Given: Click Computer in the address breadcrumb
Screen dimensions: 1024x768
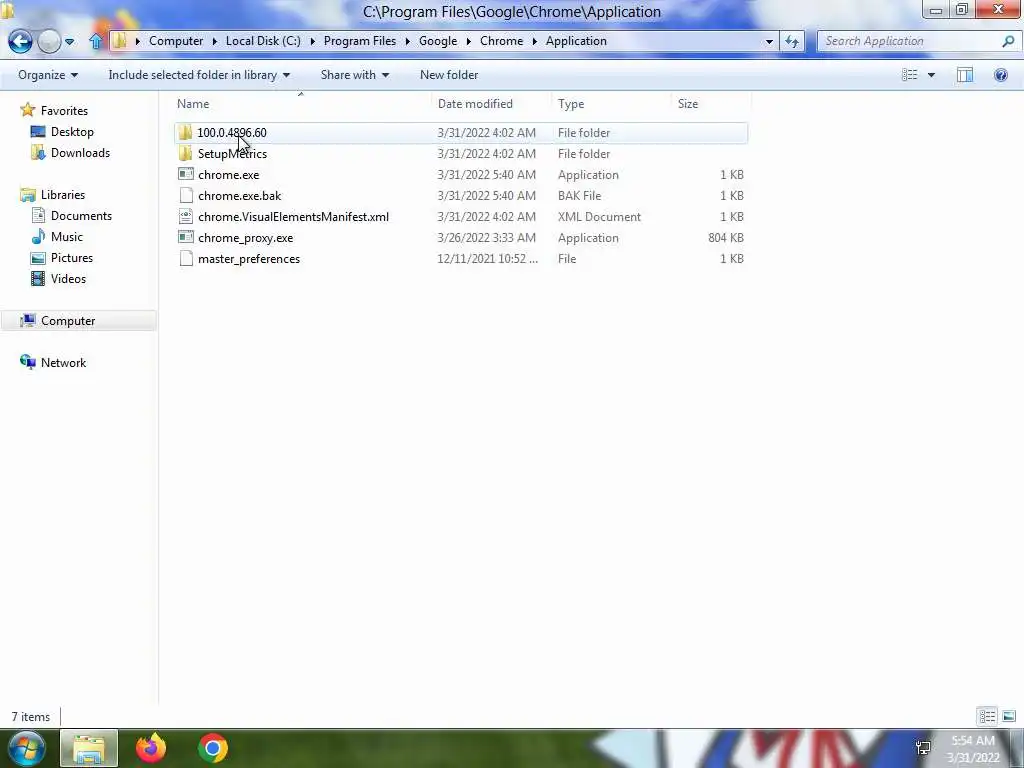Looking at the screenshot, I should tap(176, 41).
